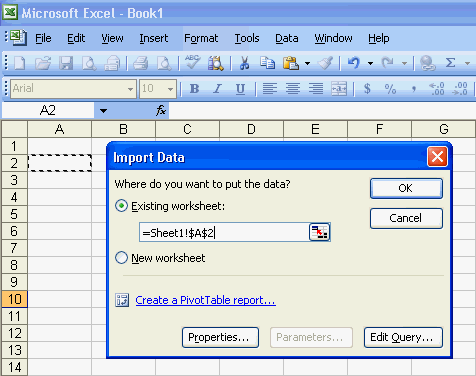Open the Redo history dropdown arrow
Image resolution: width=476 pixels, height=376 pixels.
click(404, 63)
